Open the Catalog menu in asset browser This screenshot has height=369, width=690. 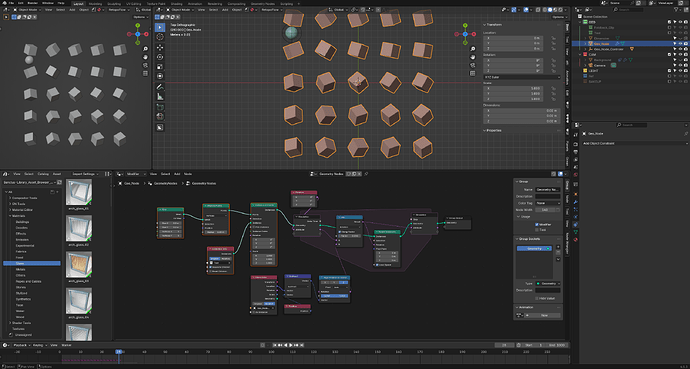pos(44,174)
